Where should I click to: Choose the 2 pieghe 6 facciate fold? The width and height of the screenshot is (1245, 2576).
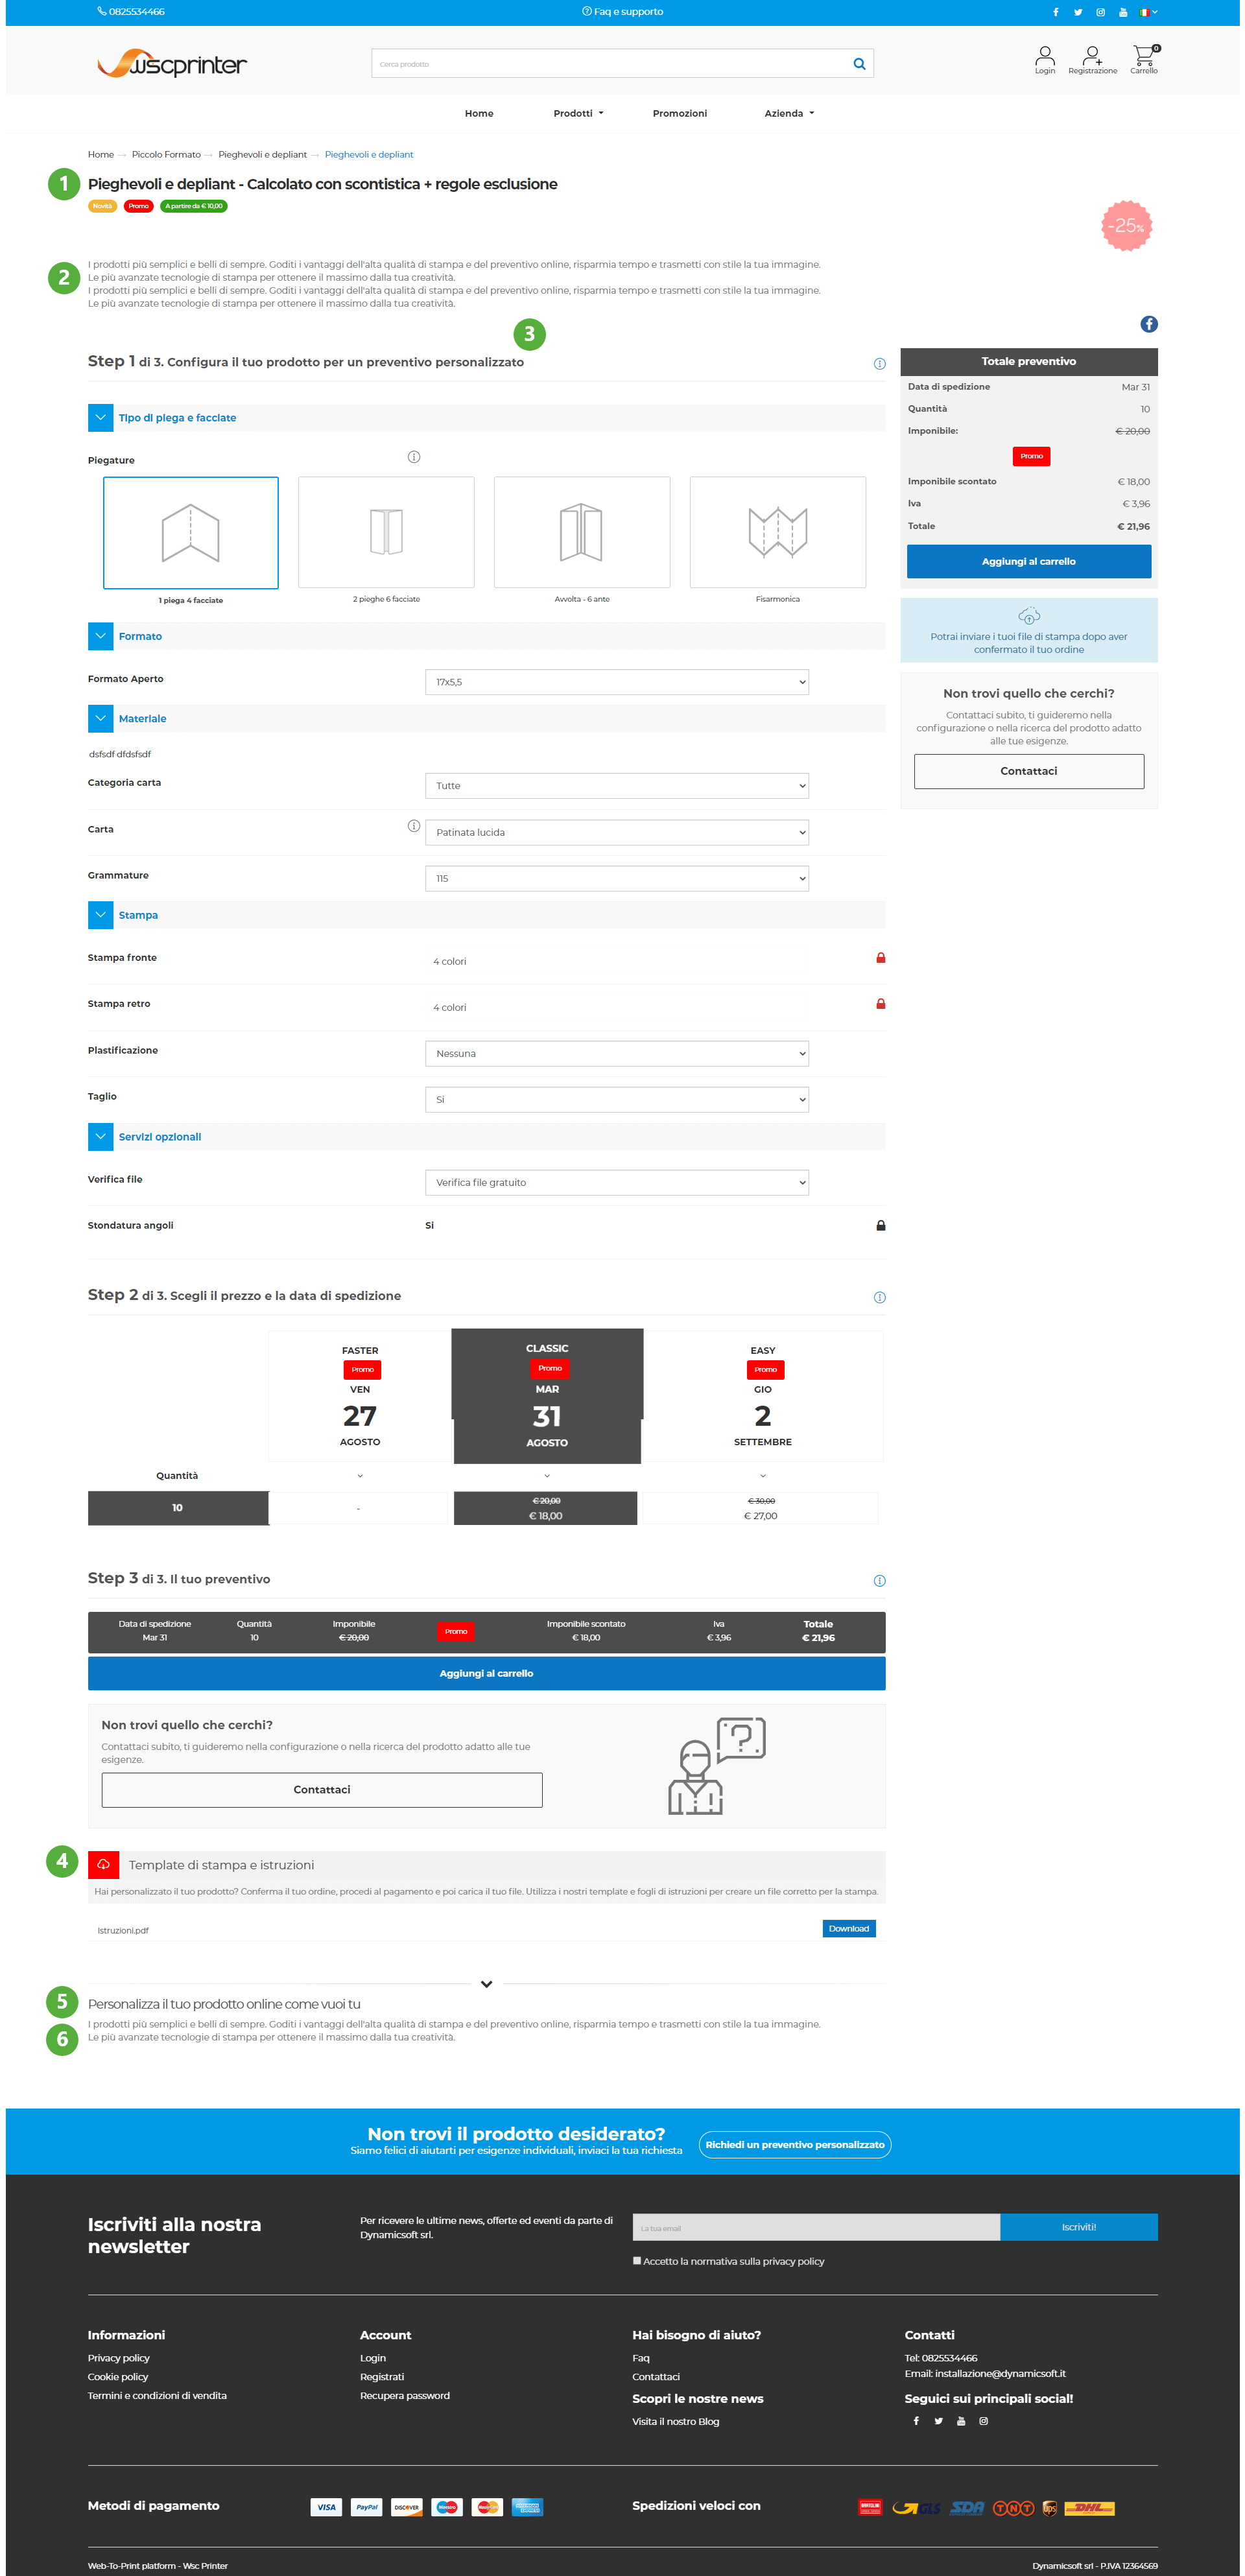[x=386, y=532]
